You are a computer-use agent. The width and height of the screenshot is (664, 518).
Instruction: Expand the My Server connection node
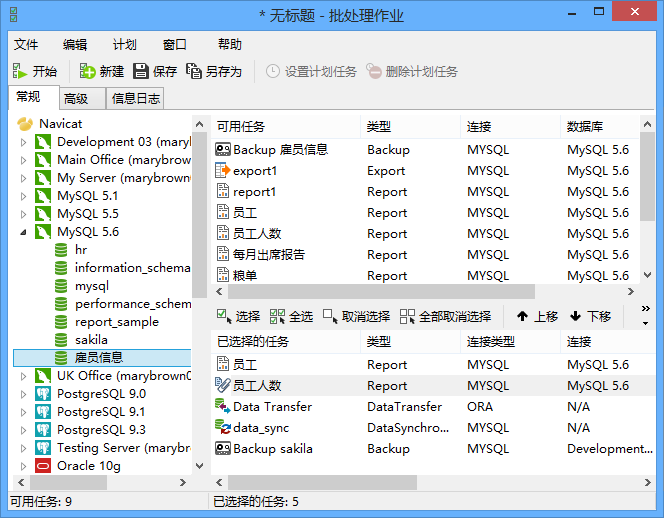point(24,178)
